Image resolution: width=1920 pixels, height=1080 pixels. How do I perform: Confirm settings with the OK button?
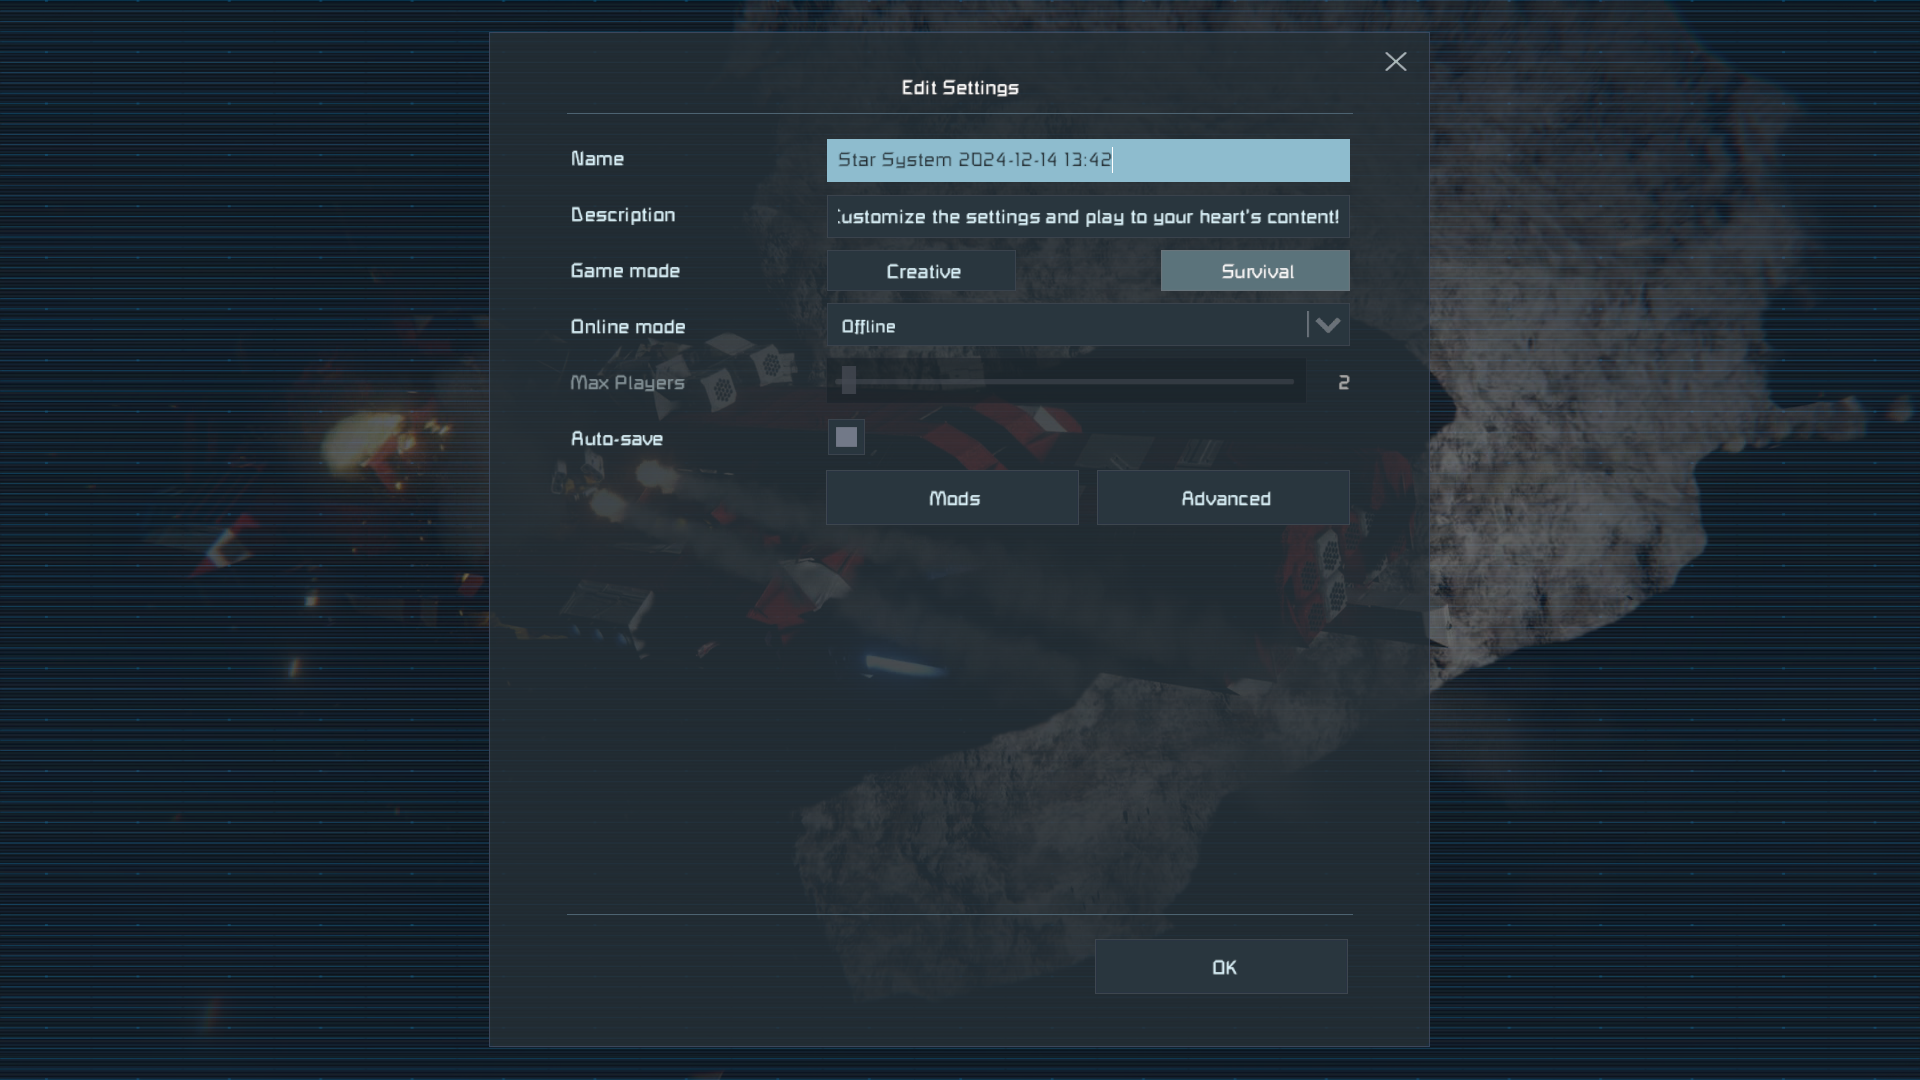point(1221,967)
